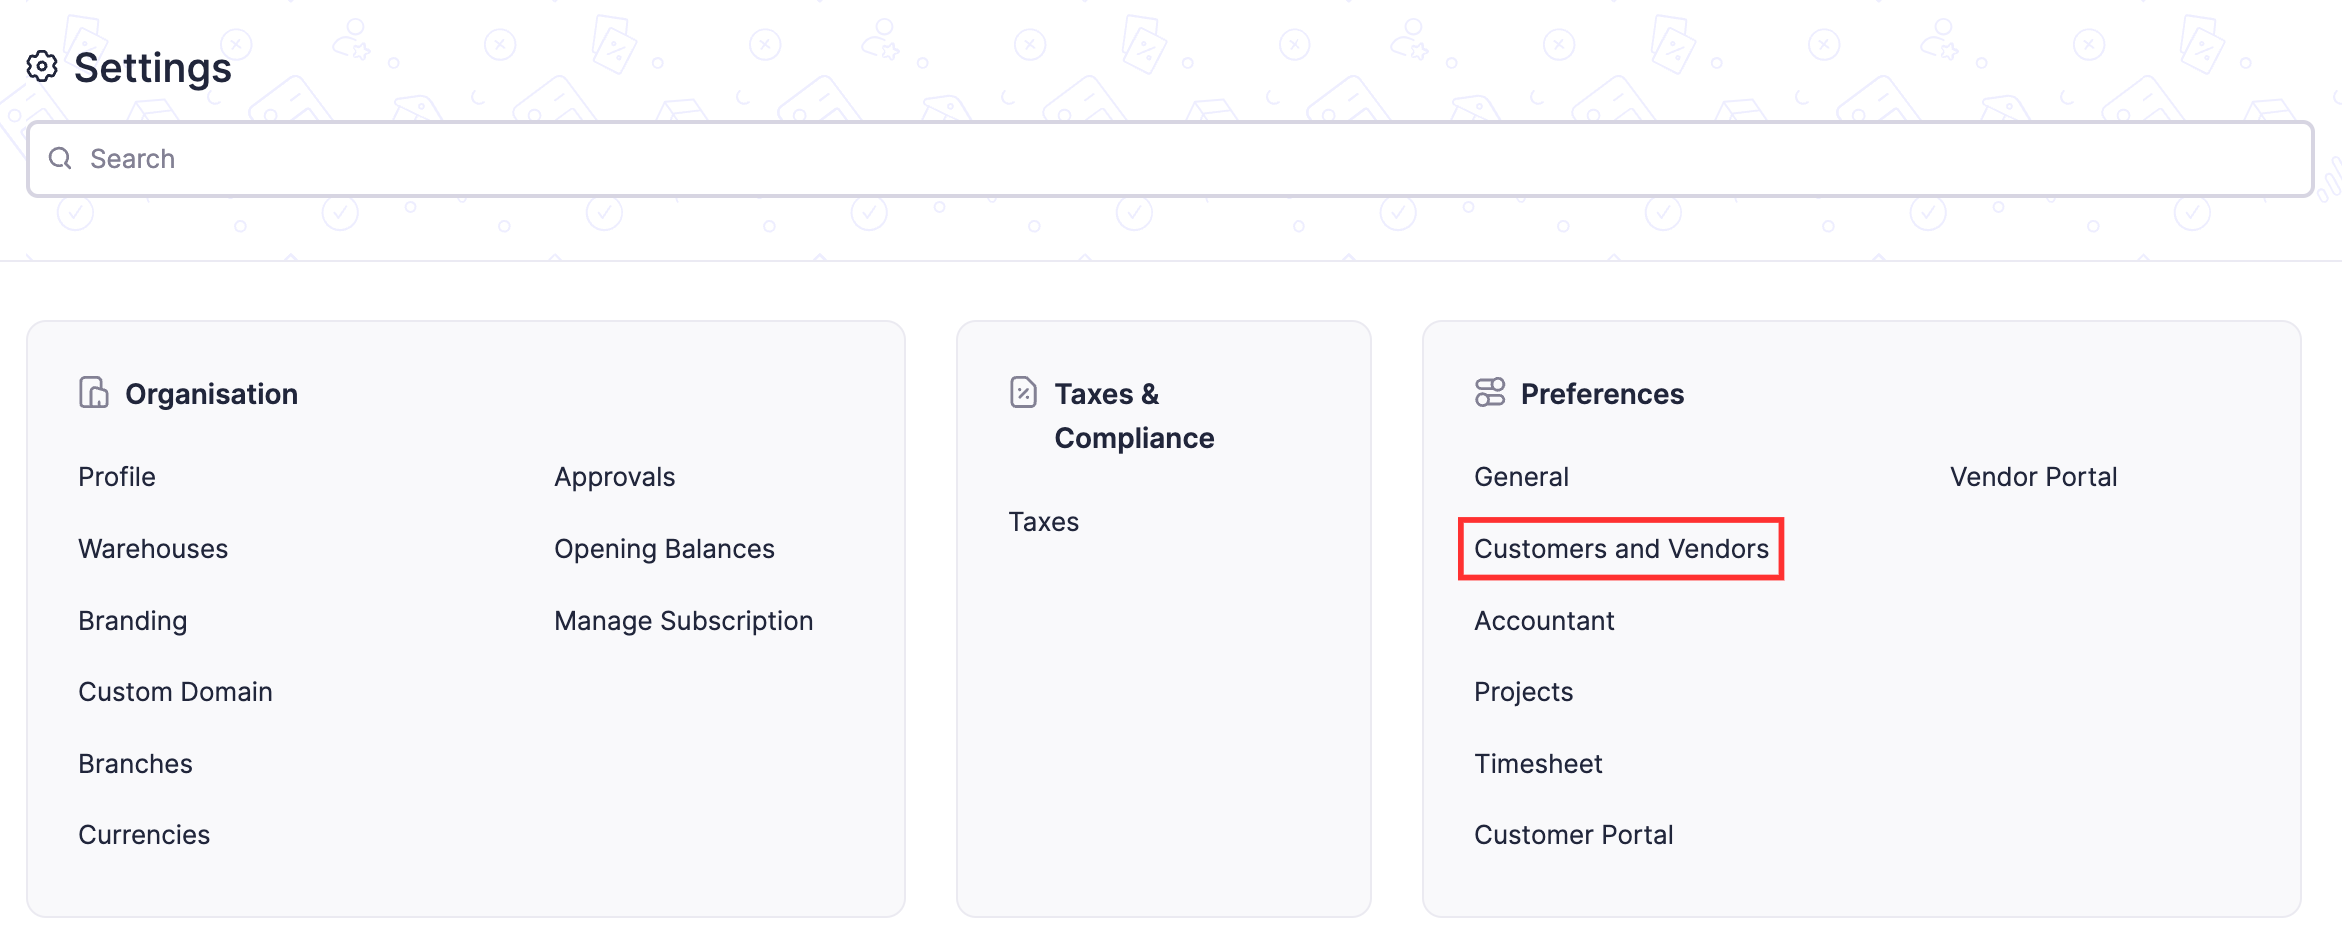Open the Accountant preferences
Image resolution: width=2342 pixels, height=942 pixels.
click(x=1544, y=620)
